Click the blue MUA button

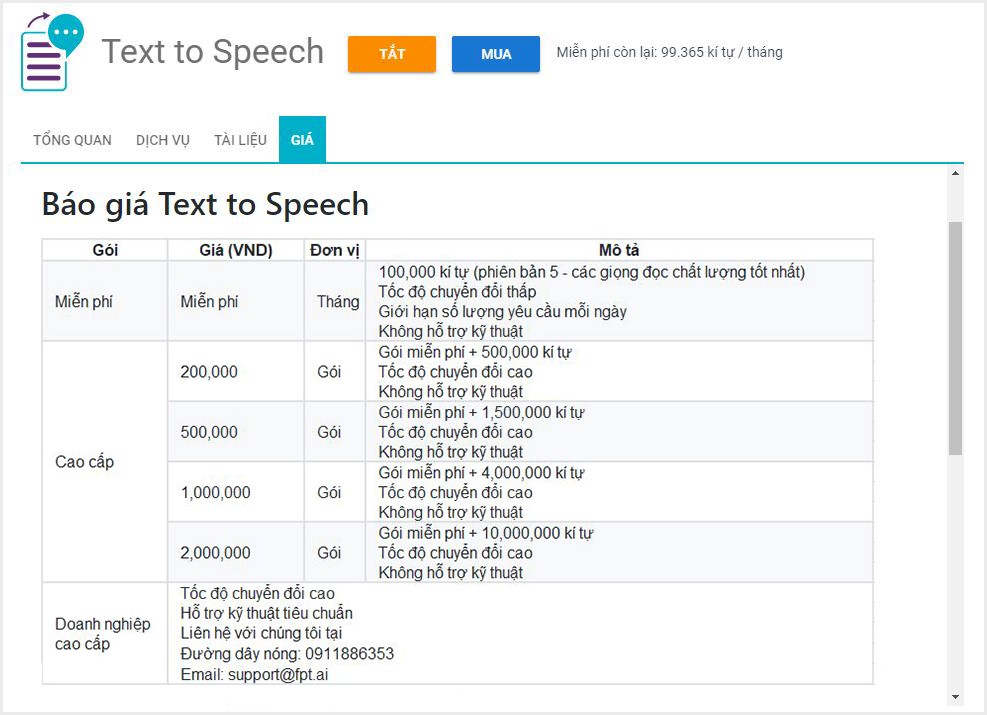click(x=495, y=54)
